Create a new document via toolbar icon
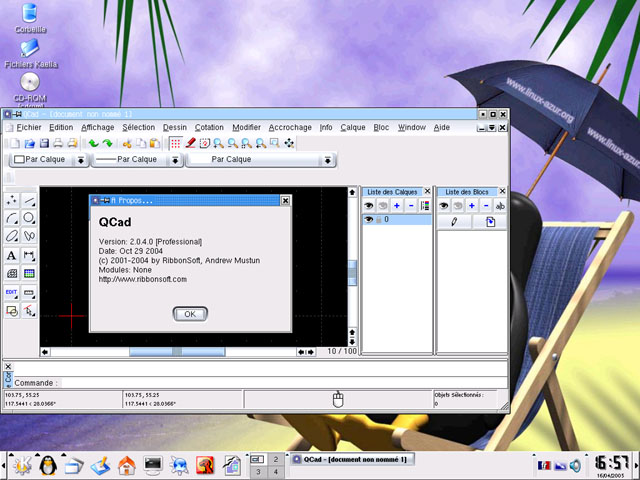 click(x=15, y=143)
